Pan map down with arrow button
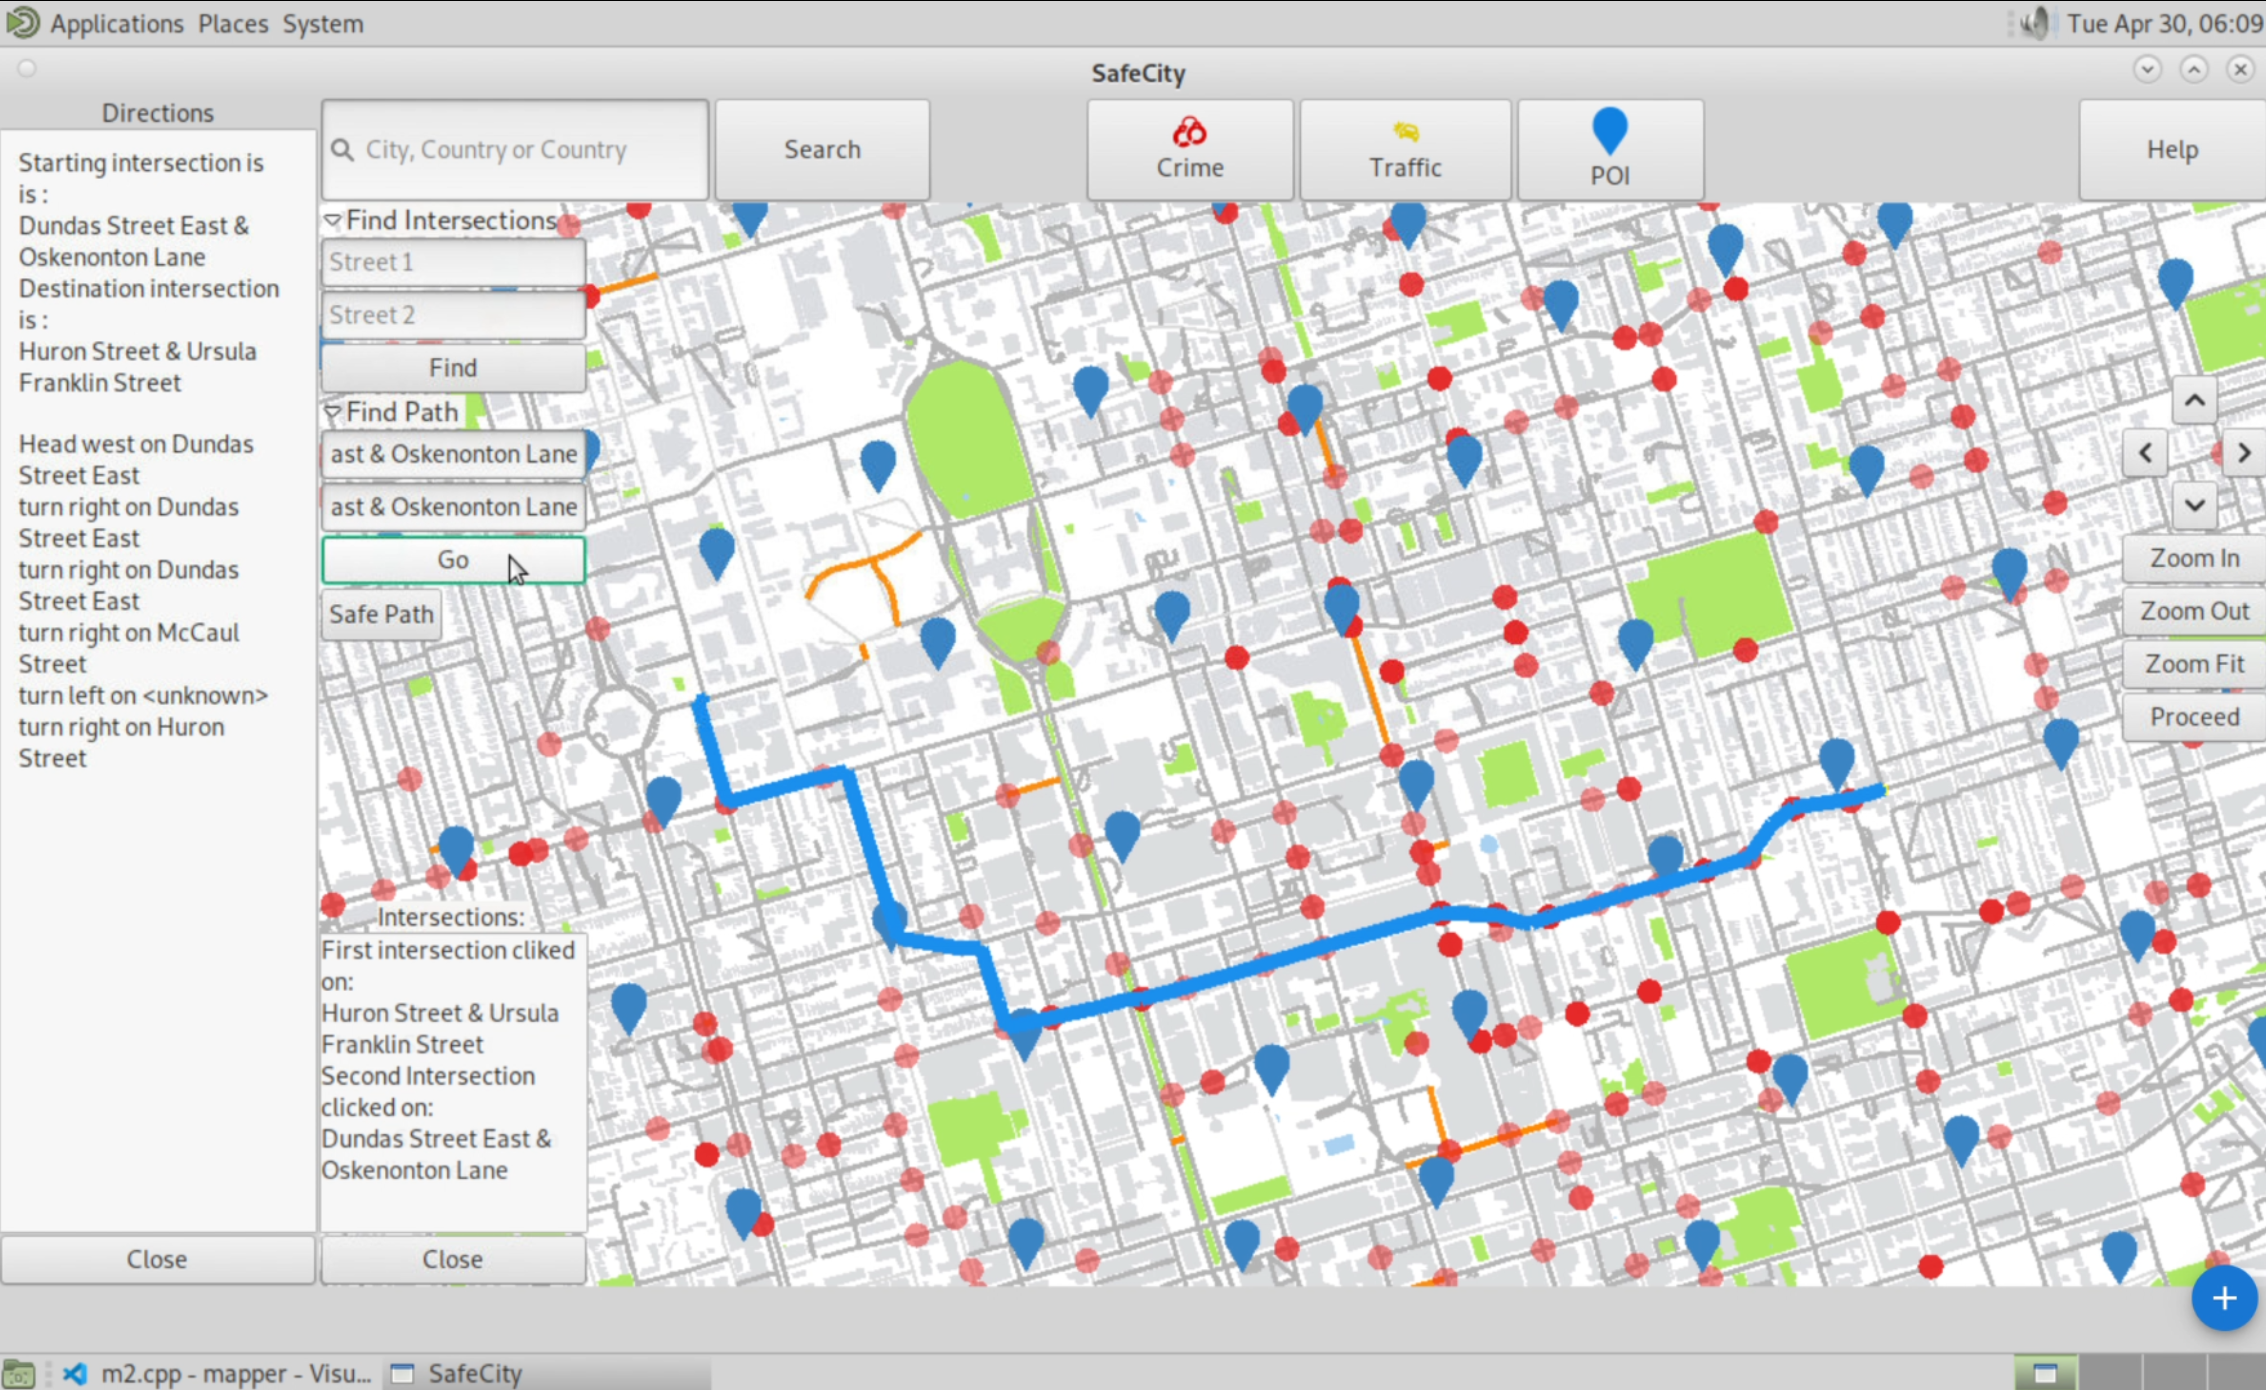 pyautogui.click(x=2194, y=505)
